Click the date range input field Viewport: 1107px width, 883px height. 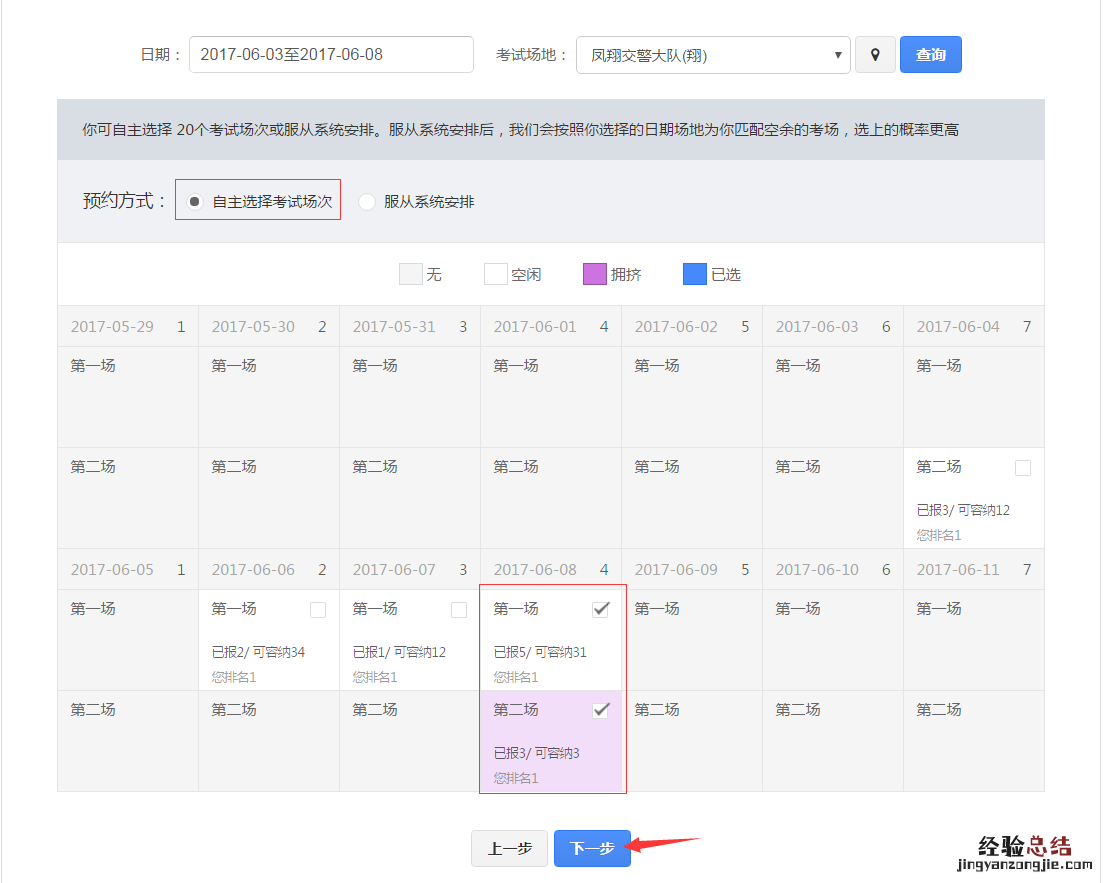pyautogui.click(x=331, y=55)
